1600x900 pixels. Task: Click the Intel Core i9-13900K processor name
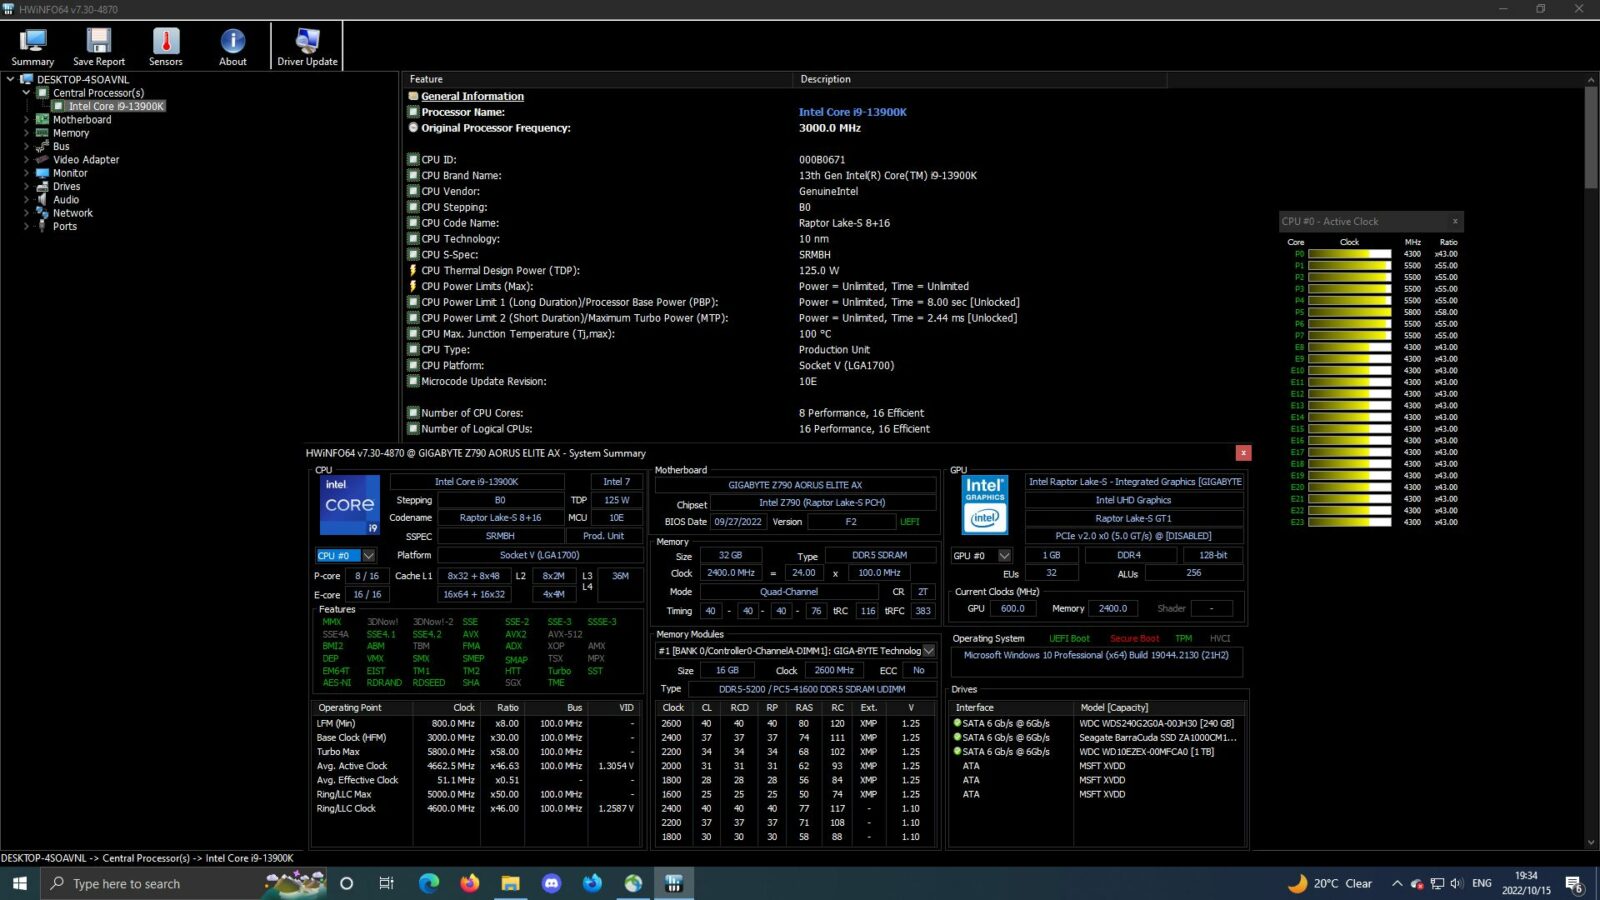point(853,112)
